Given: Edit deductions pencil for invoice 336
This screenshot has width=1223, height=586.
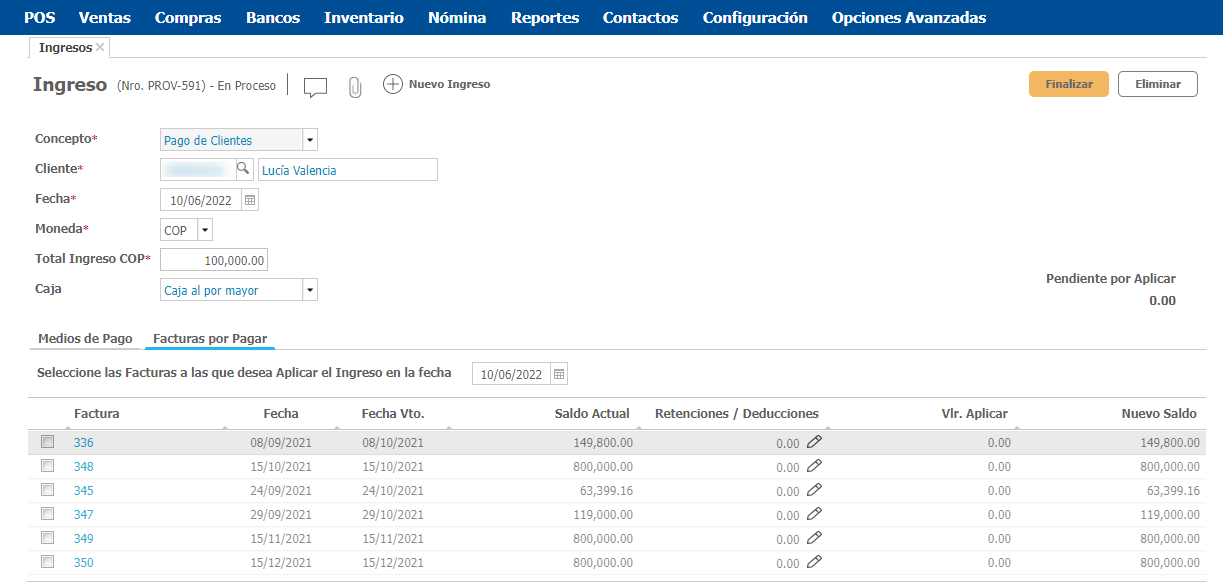Looking at the screenshot, I should pos(814,442).
